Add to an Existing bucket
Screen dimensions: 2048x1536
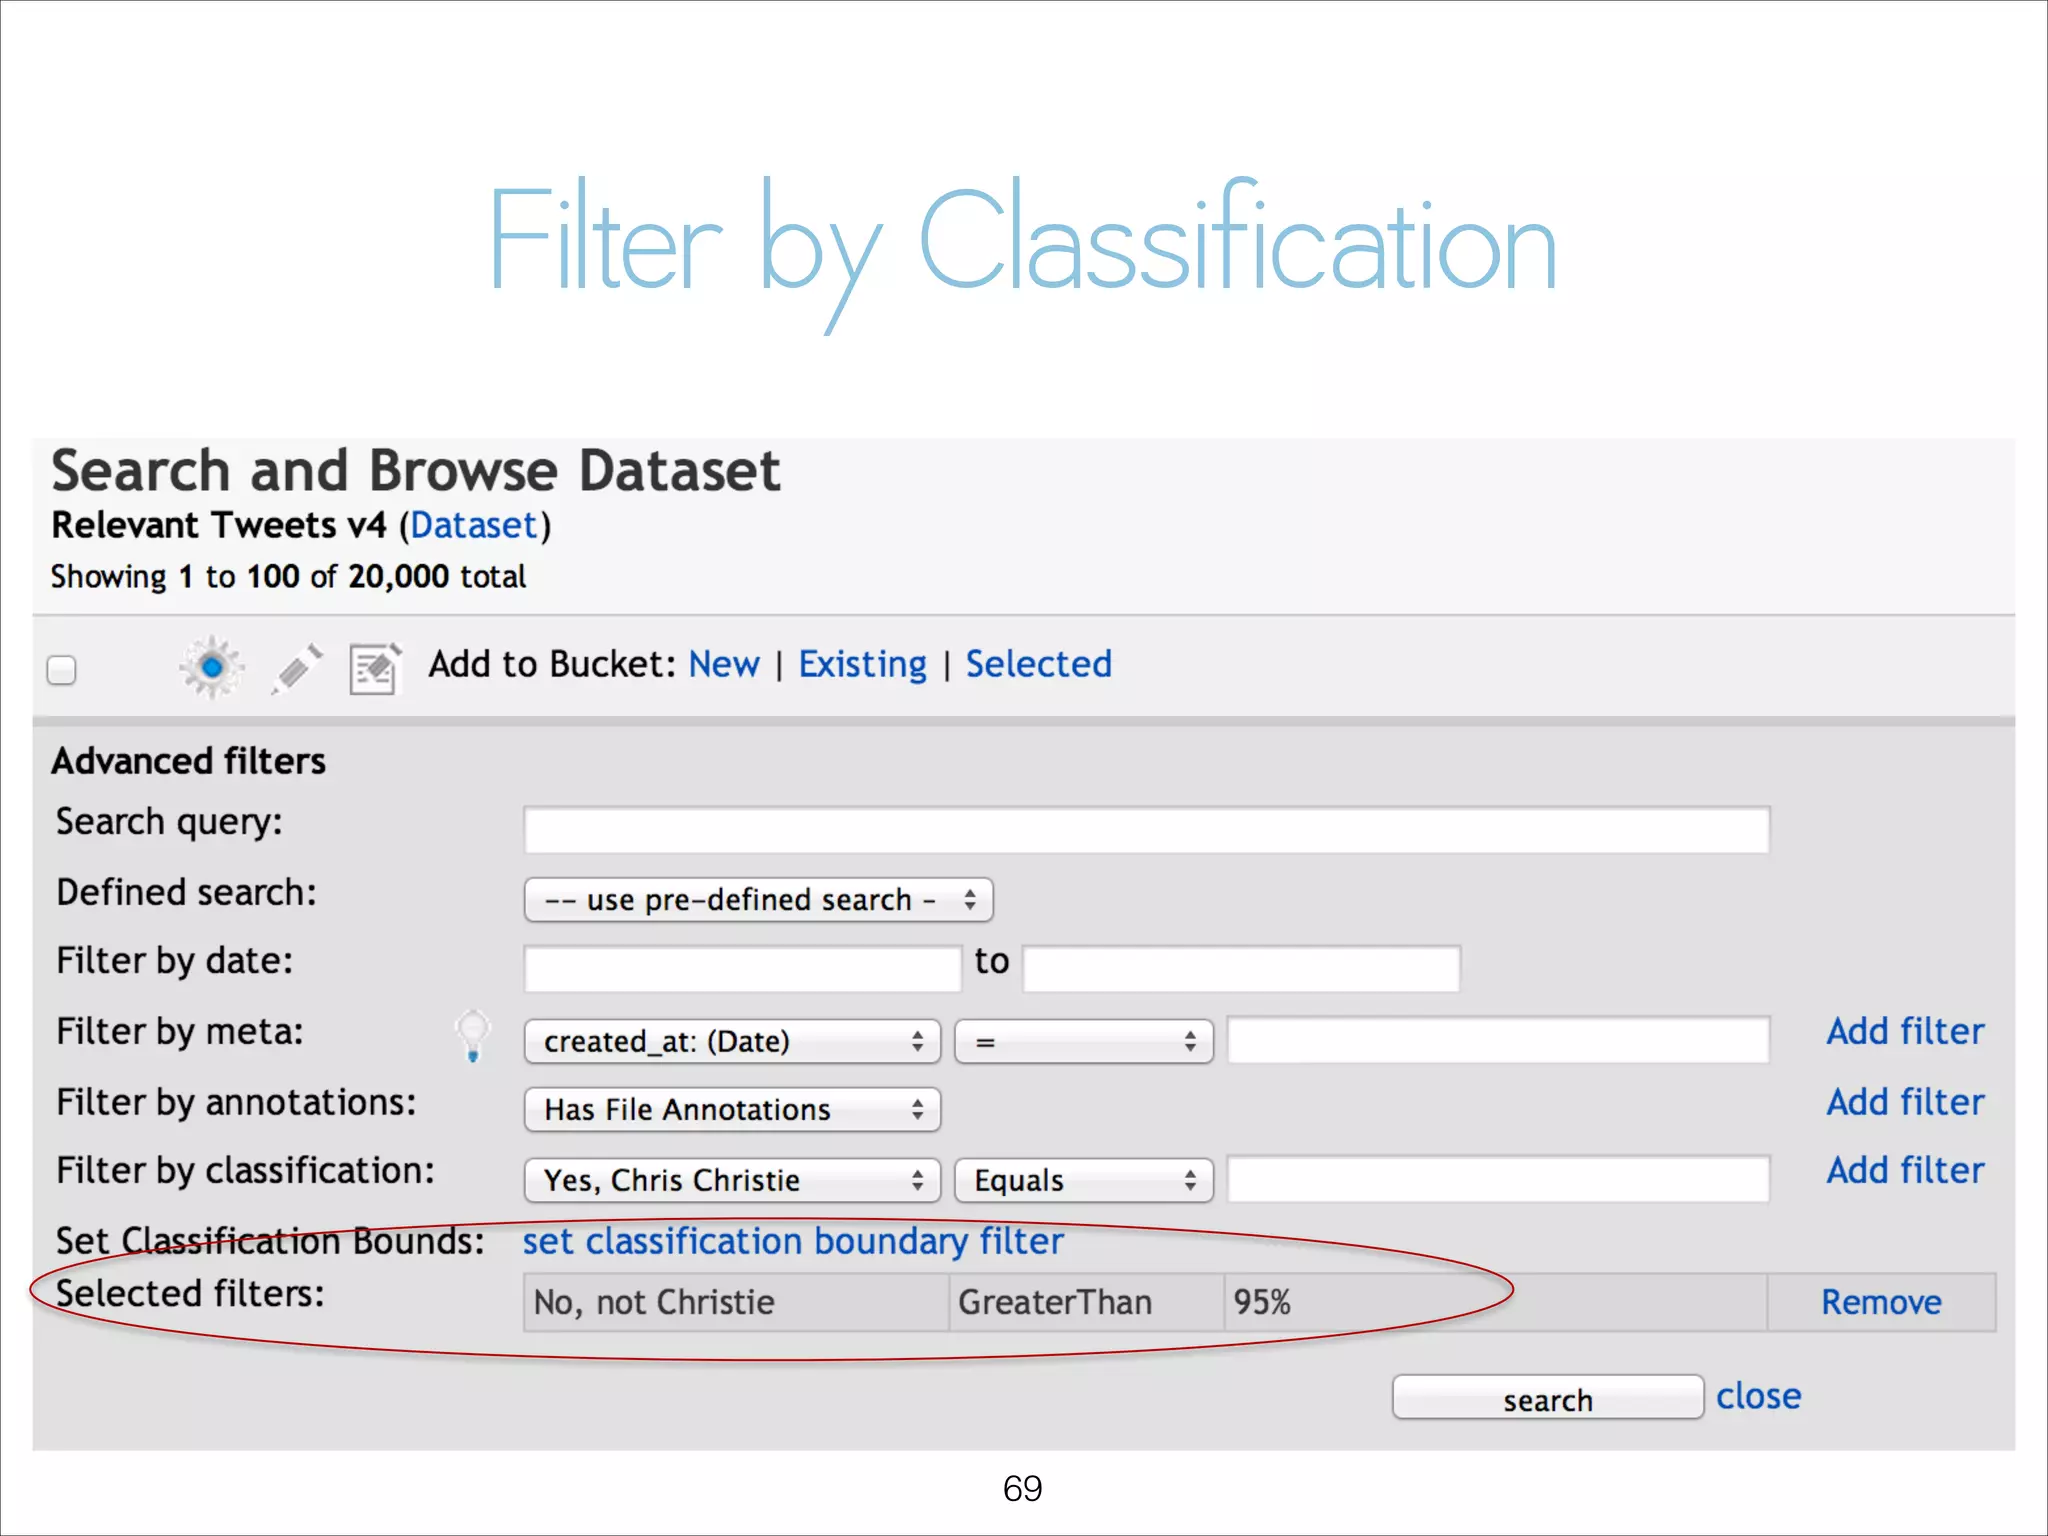862,665
